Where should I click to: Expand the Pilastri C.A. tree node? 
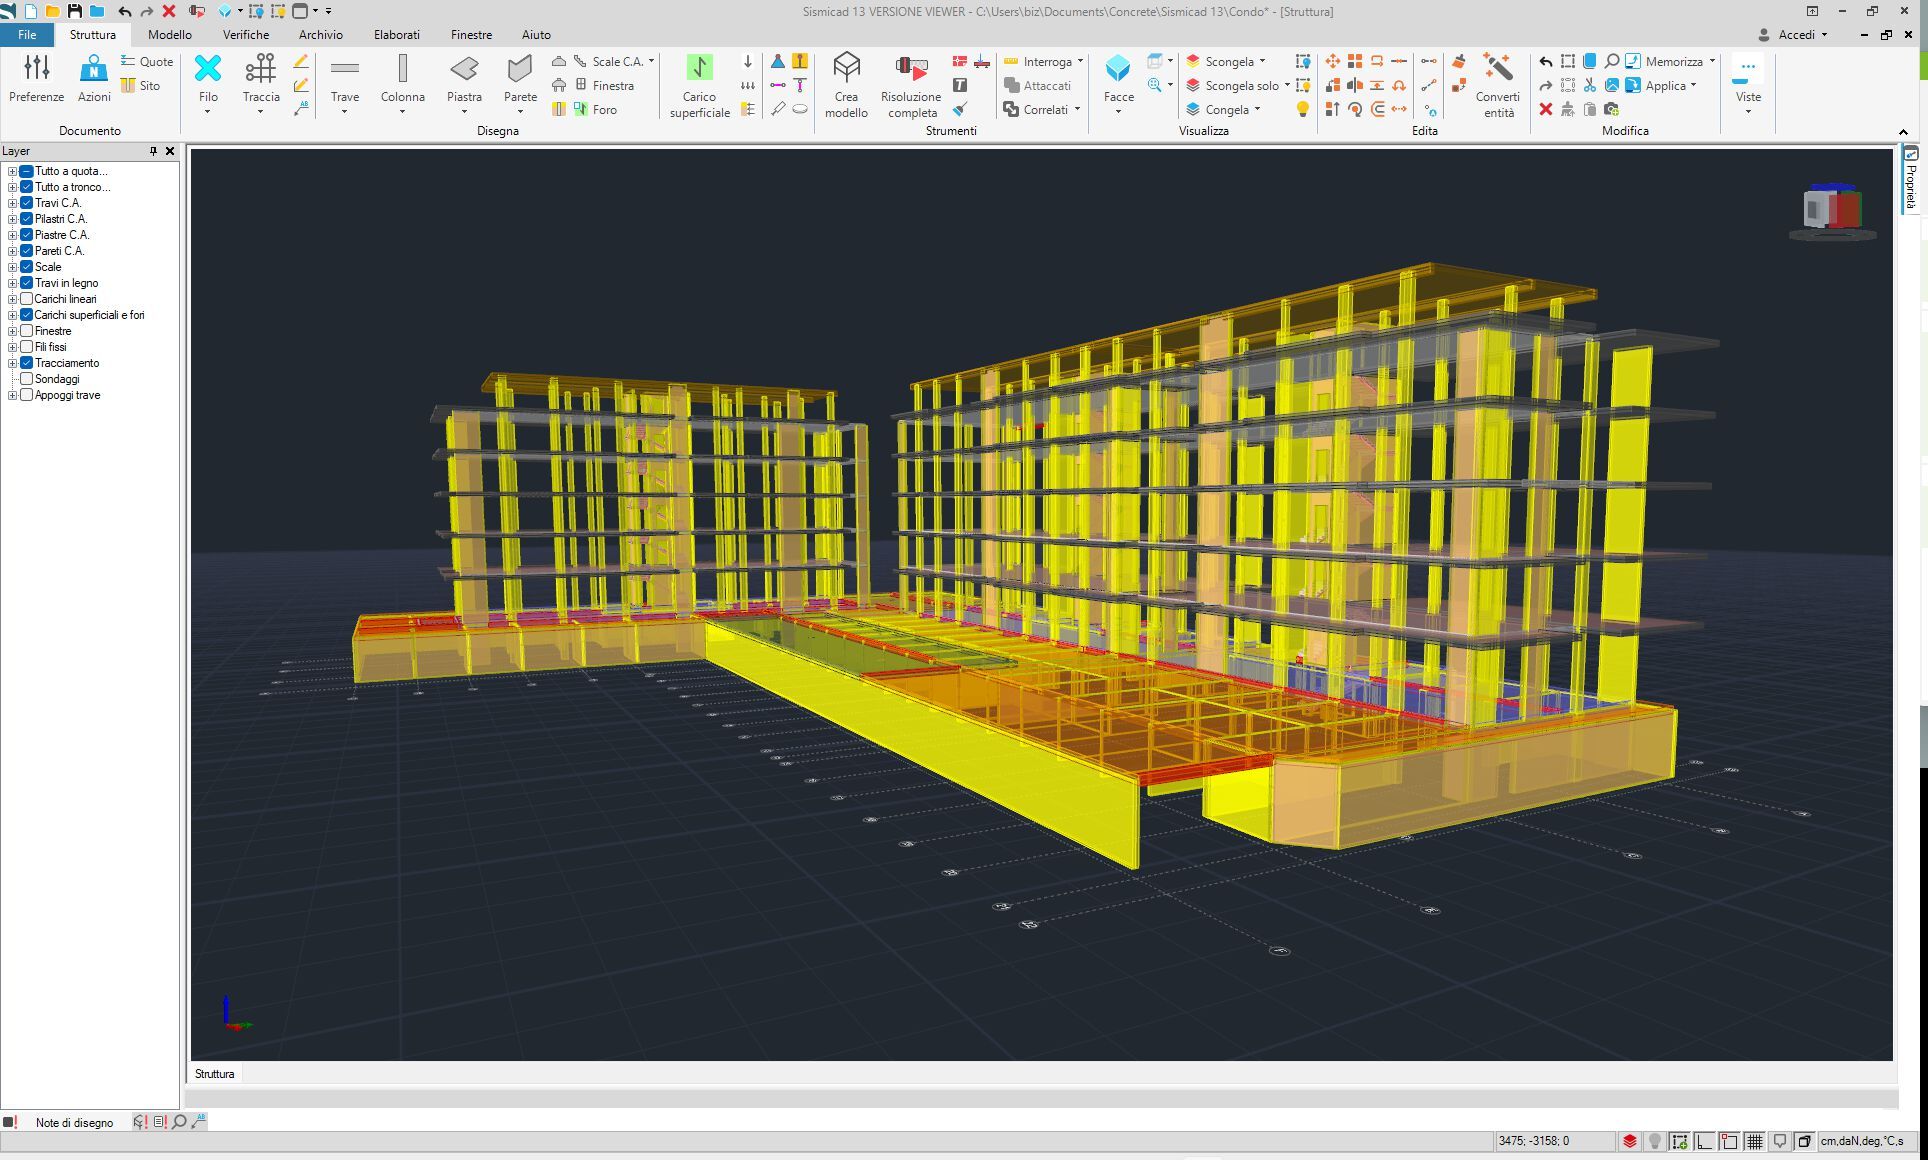12,219
